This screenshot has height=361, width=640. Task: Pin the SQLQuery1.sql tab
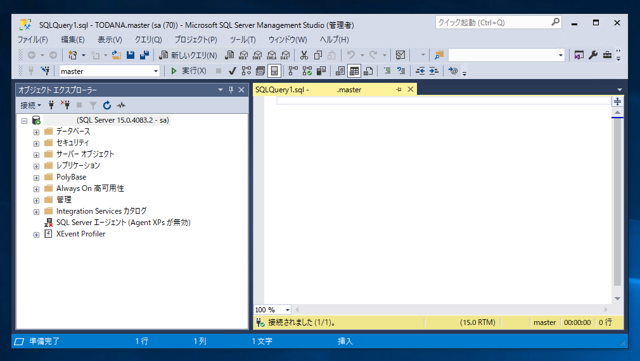(x=399, y=89)
